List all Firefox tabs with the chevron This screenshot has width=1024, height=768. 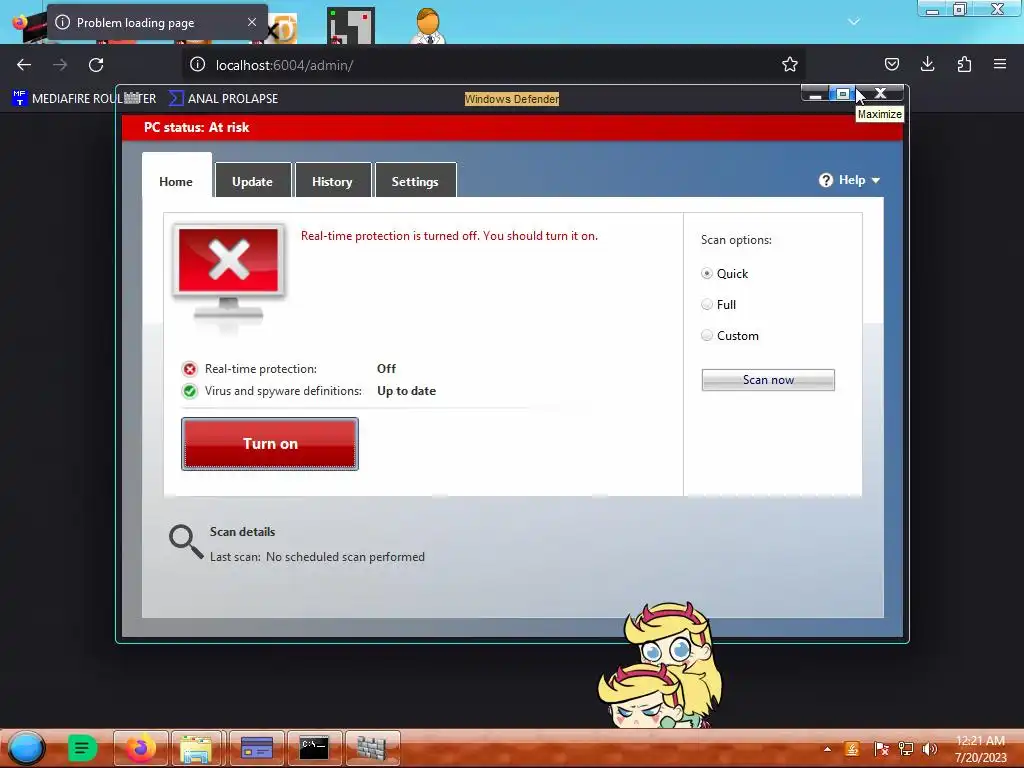pos(854,22)
